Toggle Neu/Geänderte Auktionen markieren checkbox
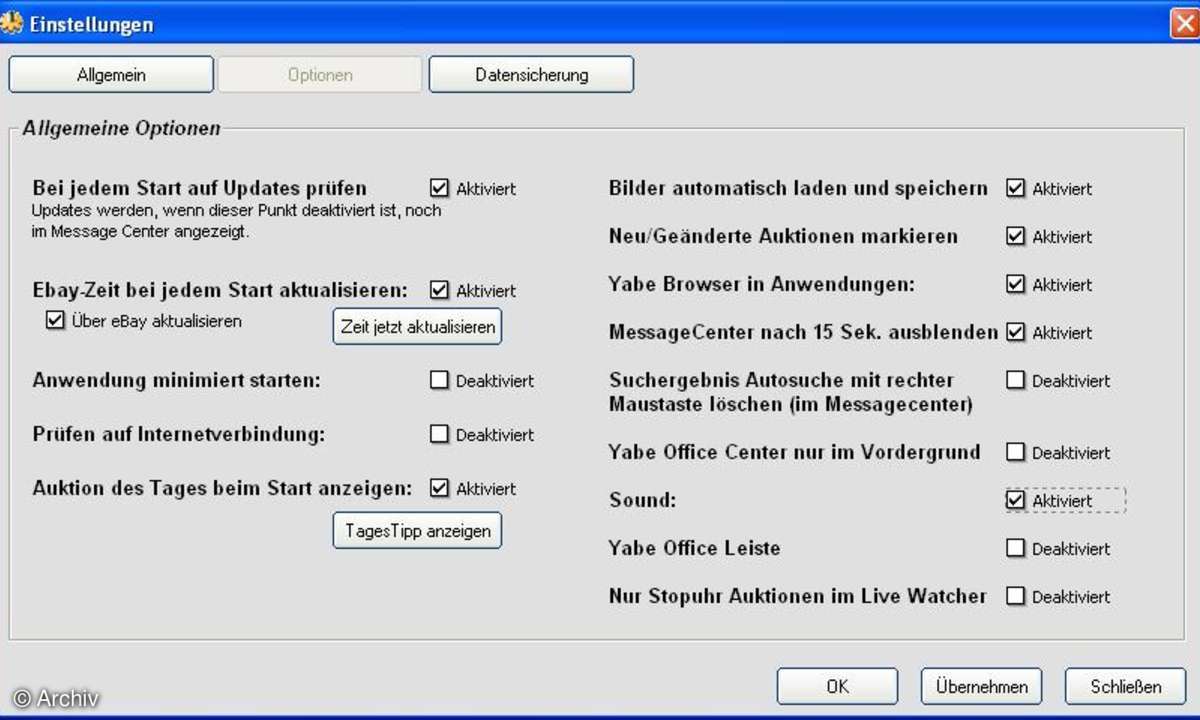The width and height of the screenshot is (1200, 720). tap(1016, 236)
